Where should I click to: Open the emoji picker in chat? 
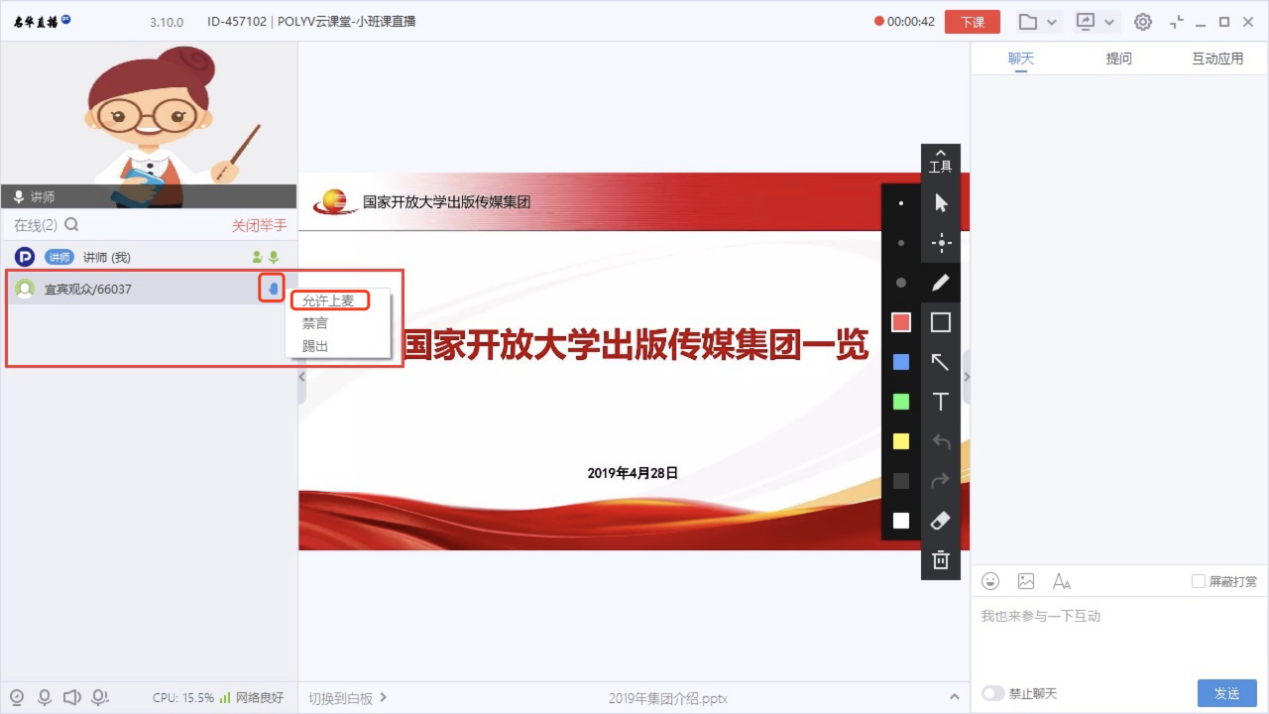990,581
